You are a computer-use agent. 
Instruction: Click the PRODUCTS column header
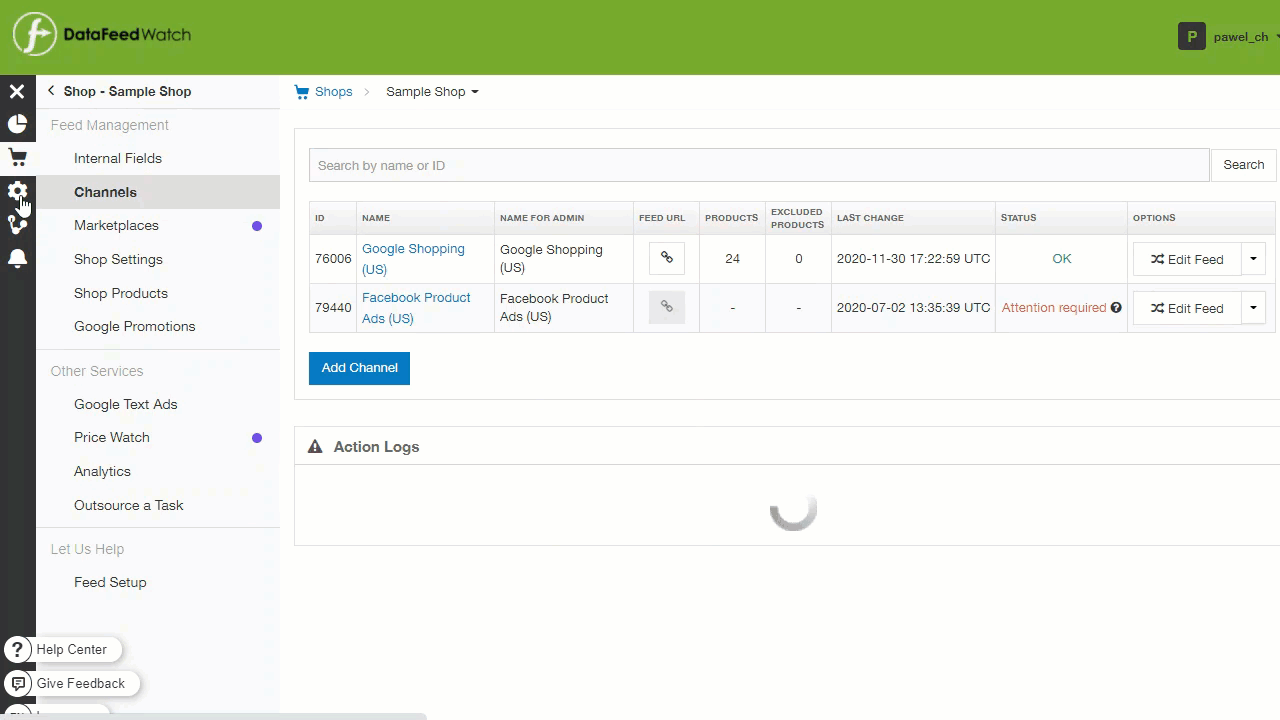(x=731, y=218)
